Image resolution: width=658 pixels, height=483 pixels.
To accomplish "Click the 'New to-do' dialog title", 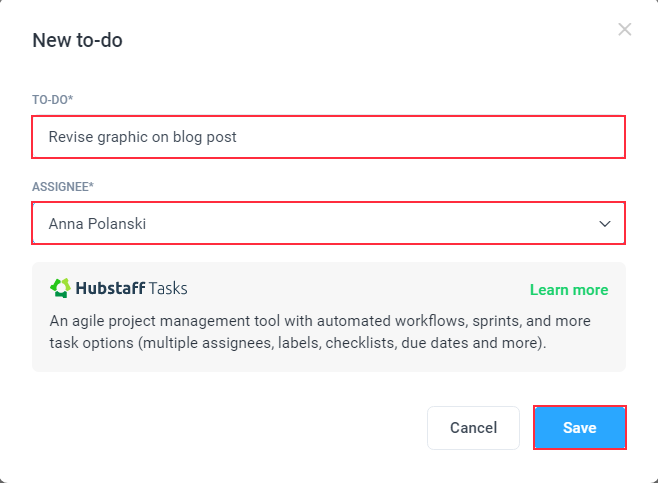I will (x=78, y=40).
